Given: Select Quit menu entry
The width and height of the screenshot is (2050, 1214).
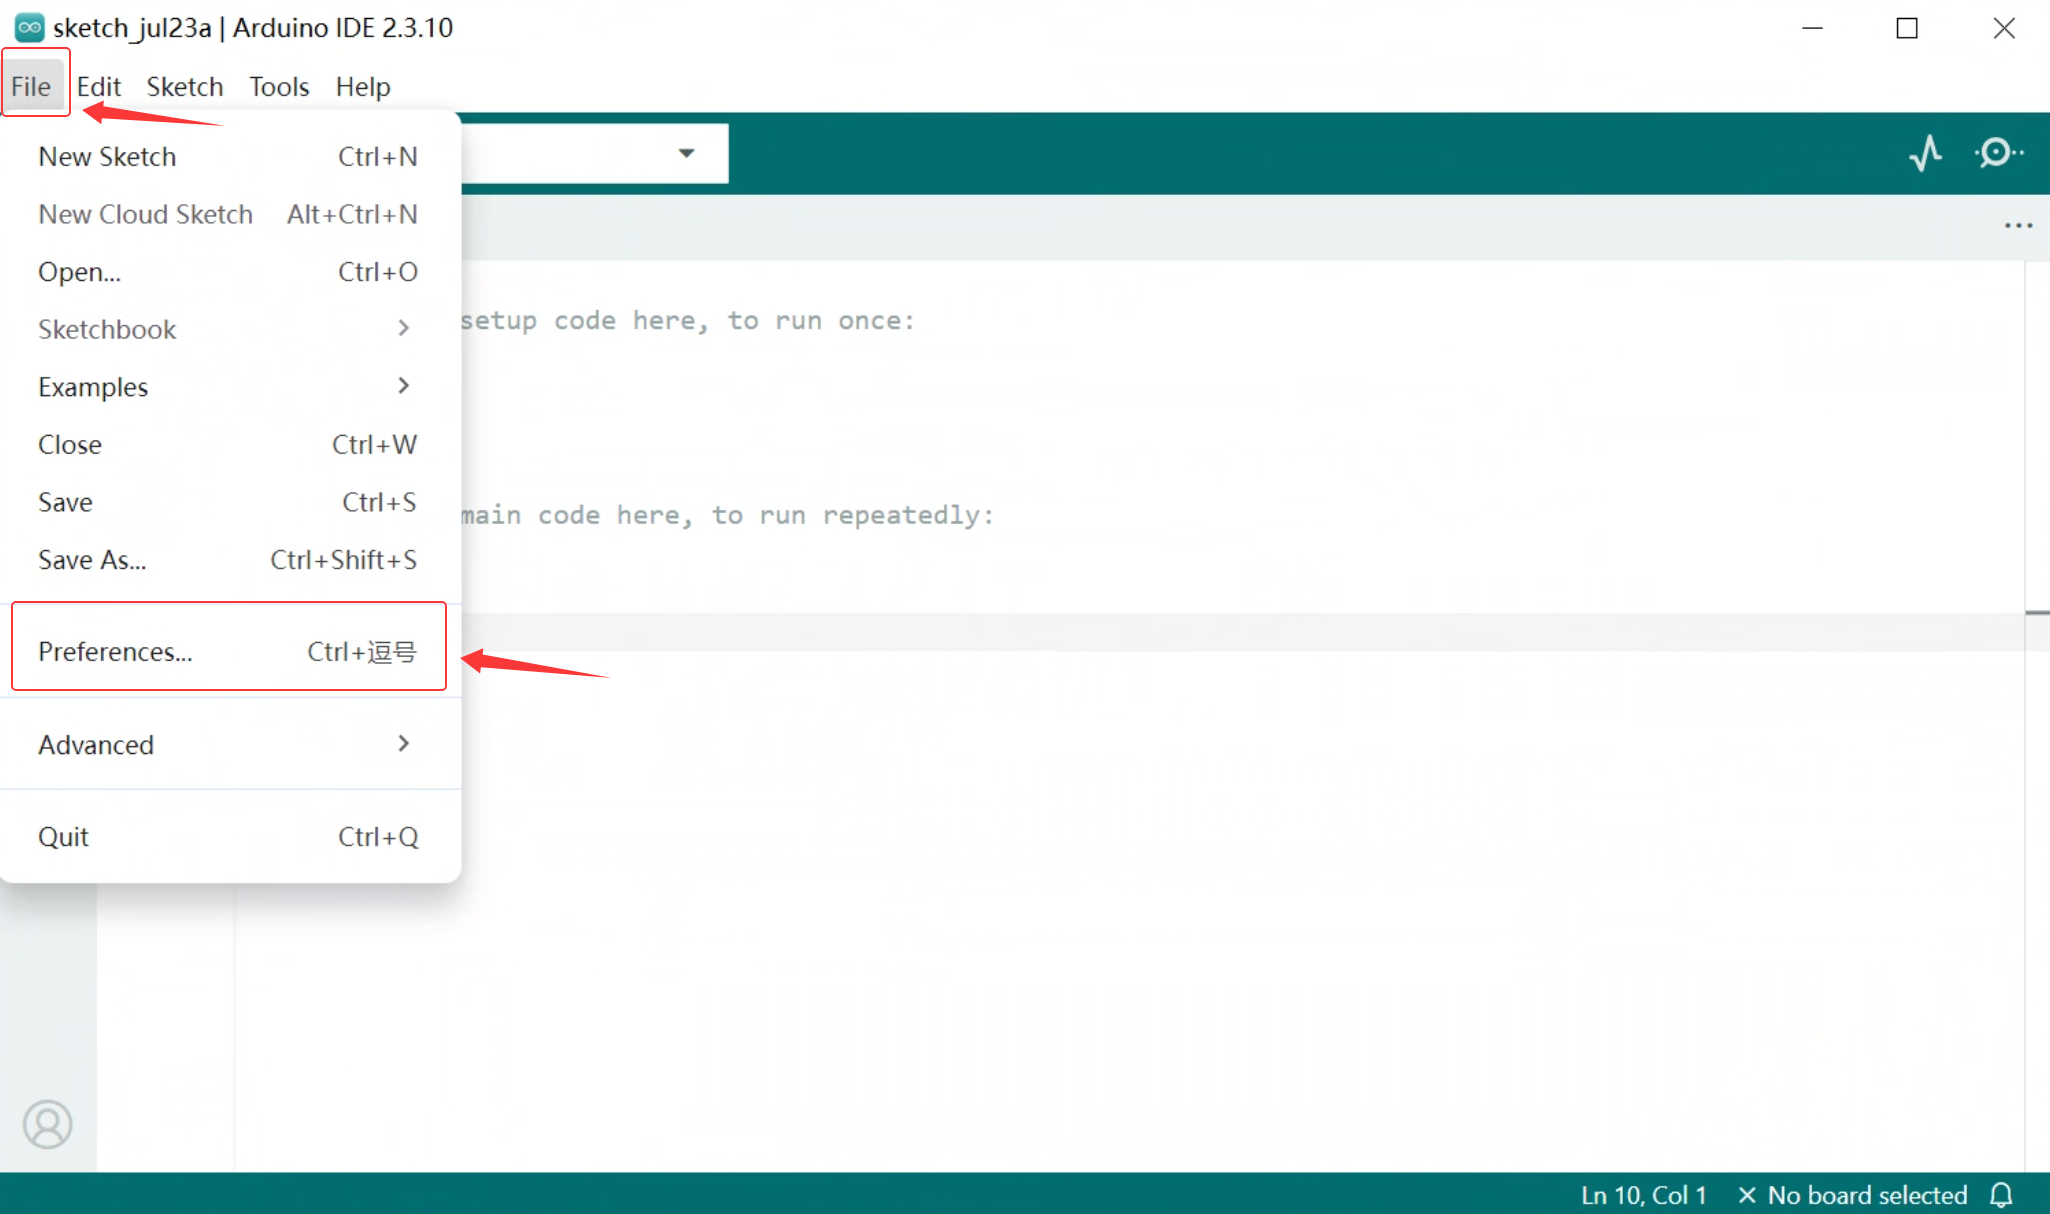Looking at the screenshot, I should coord(229,837).
